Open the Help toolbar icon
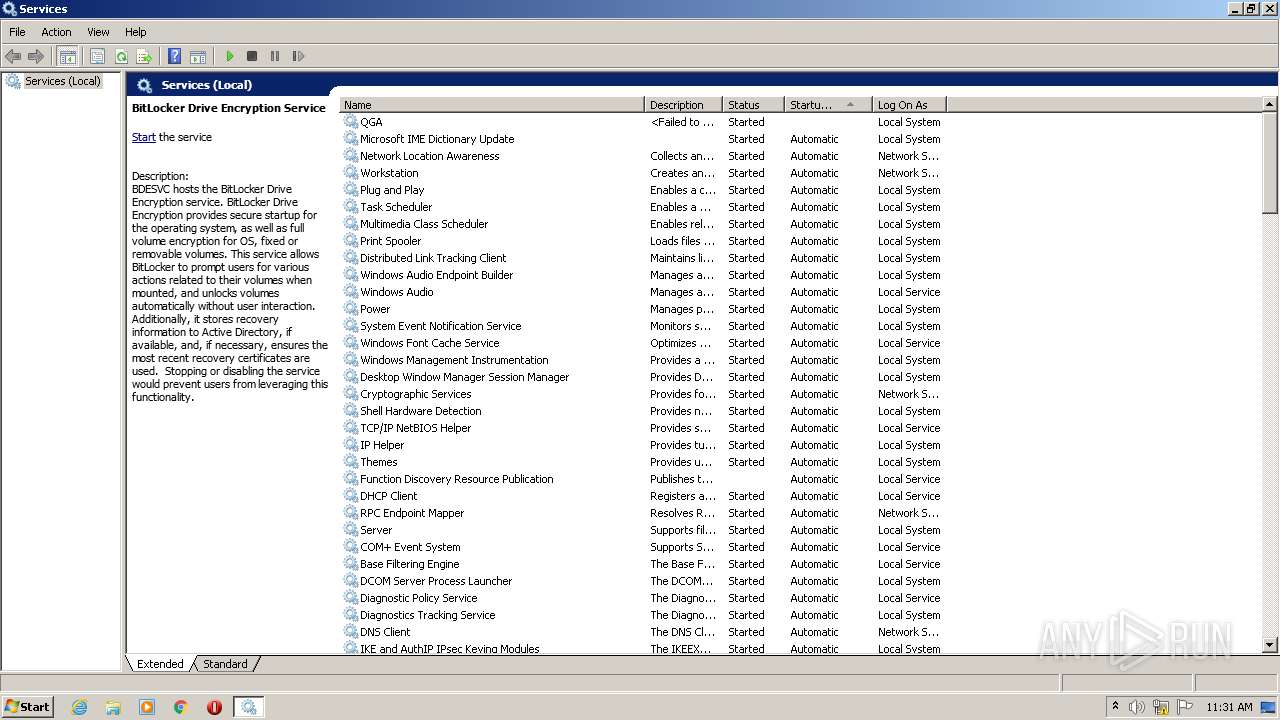Image resolution: width=1280 pixels, height=720 pixels. (175, 57)
